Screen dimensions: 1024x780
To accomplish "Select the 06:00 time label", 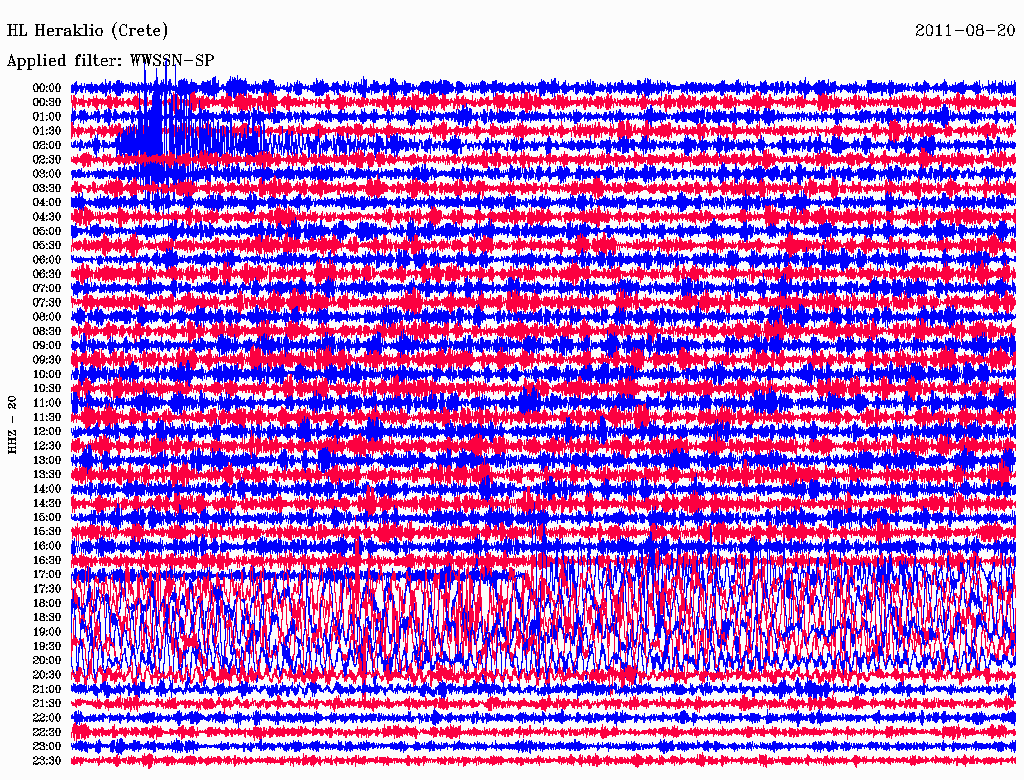I will (x=47, y=259).
